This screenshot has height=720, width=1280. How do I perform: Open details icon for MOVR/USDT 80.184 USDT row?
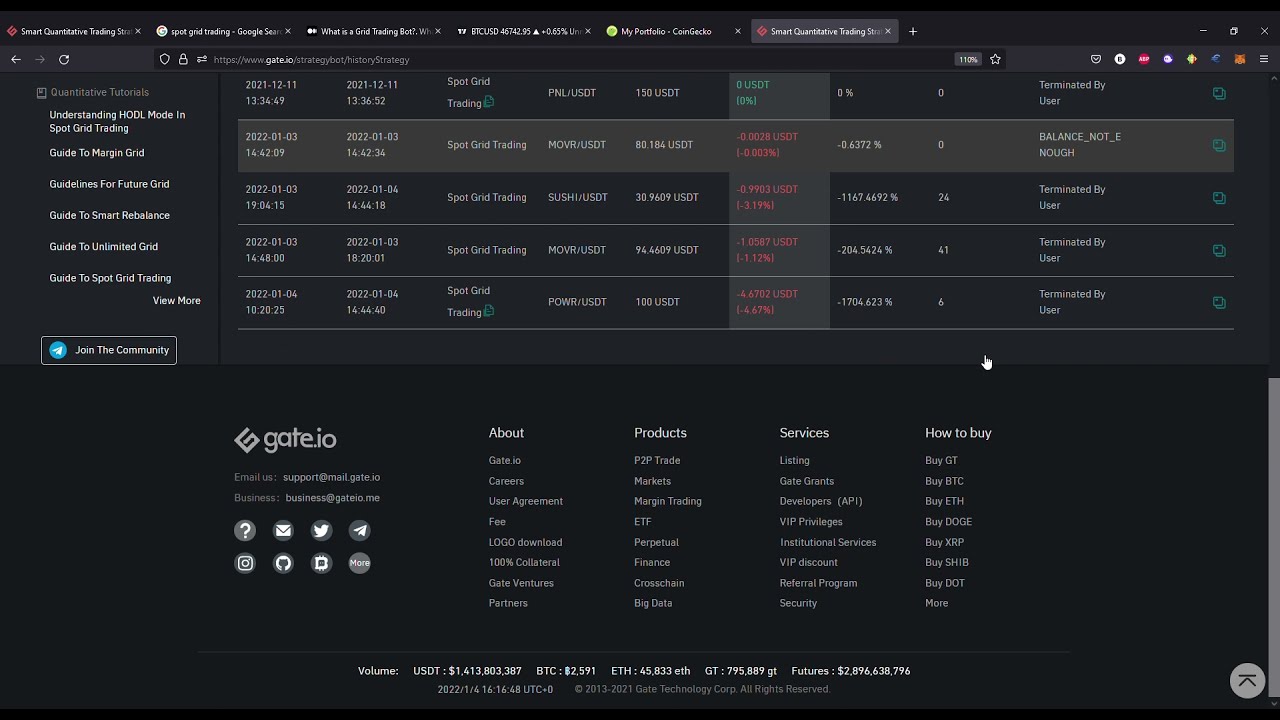pyautogui.click(x=1219, y=145)
